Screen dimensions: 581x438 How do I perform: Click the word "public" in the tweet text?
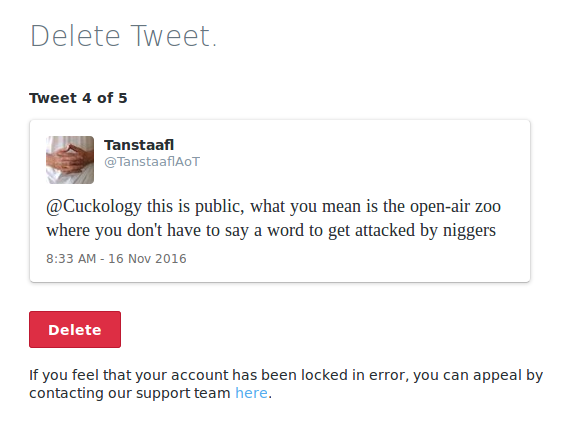click(x=219, y=206)
